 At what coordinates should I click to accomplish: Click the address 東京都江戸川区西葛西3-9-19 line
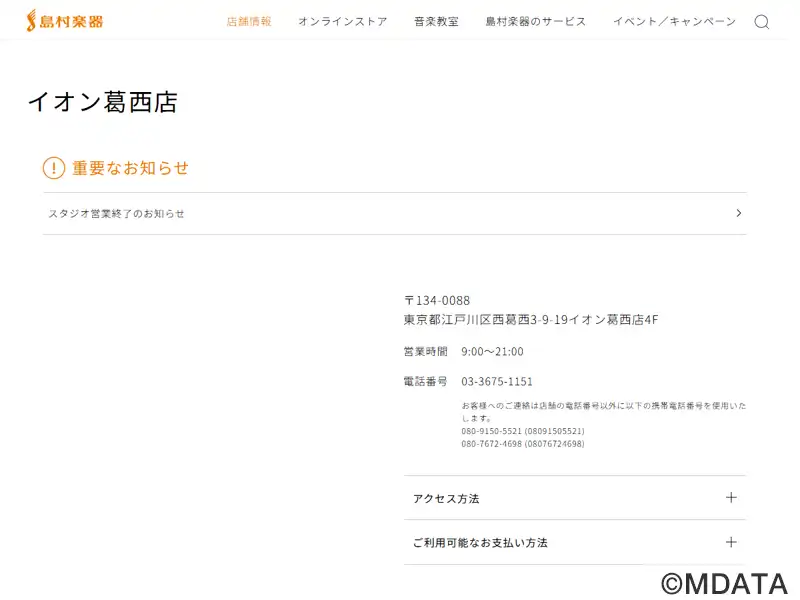(531, 320)
